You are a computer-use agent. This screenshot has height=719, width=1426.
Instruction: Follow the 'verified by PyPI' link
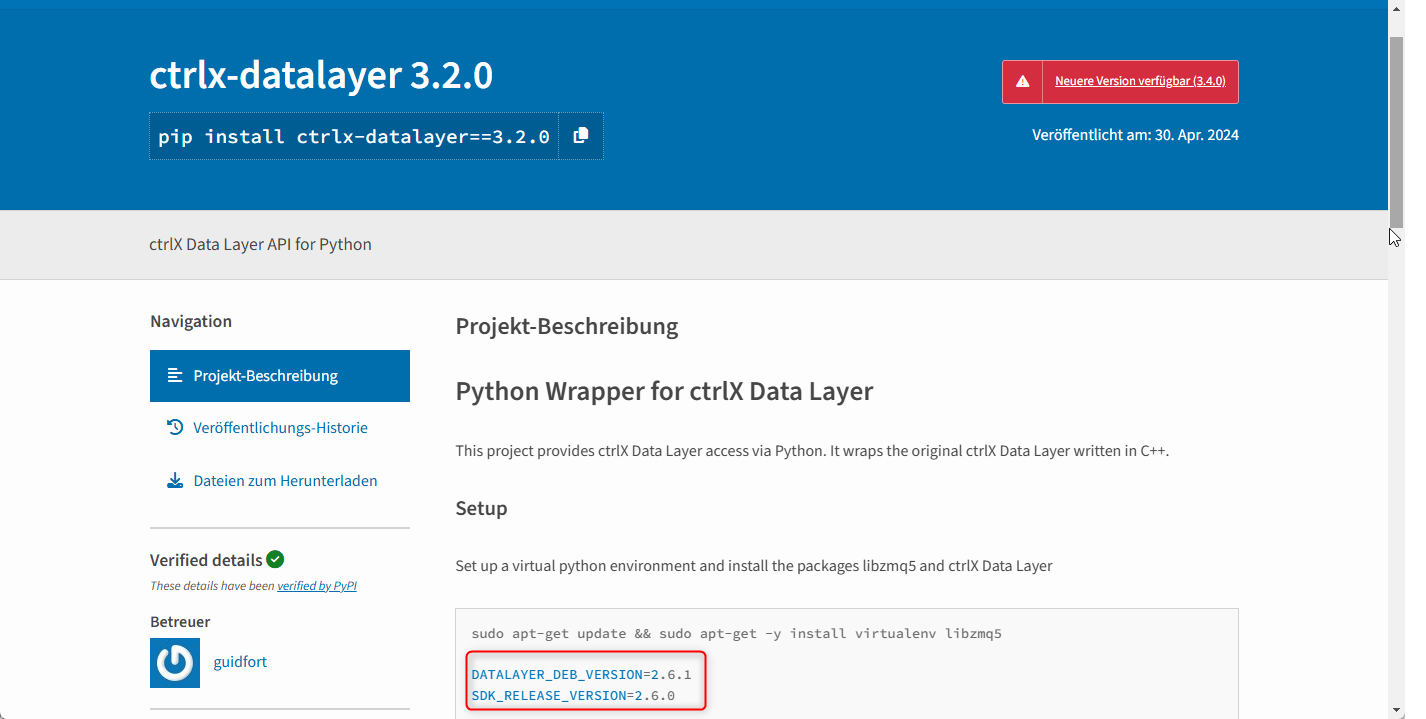click(316, 586)
